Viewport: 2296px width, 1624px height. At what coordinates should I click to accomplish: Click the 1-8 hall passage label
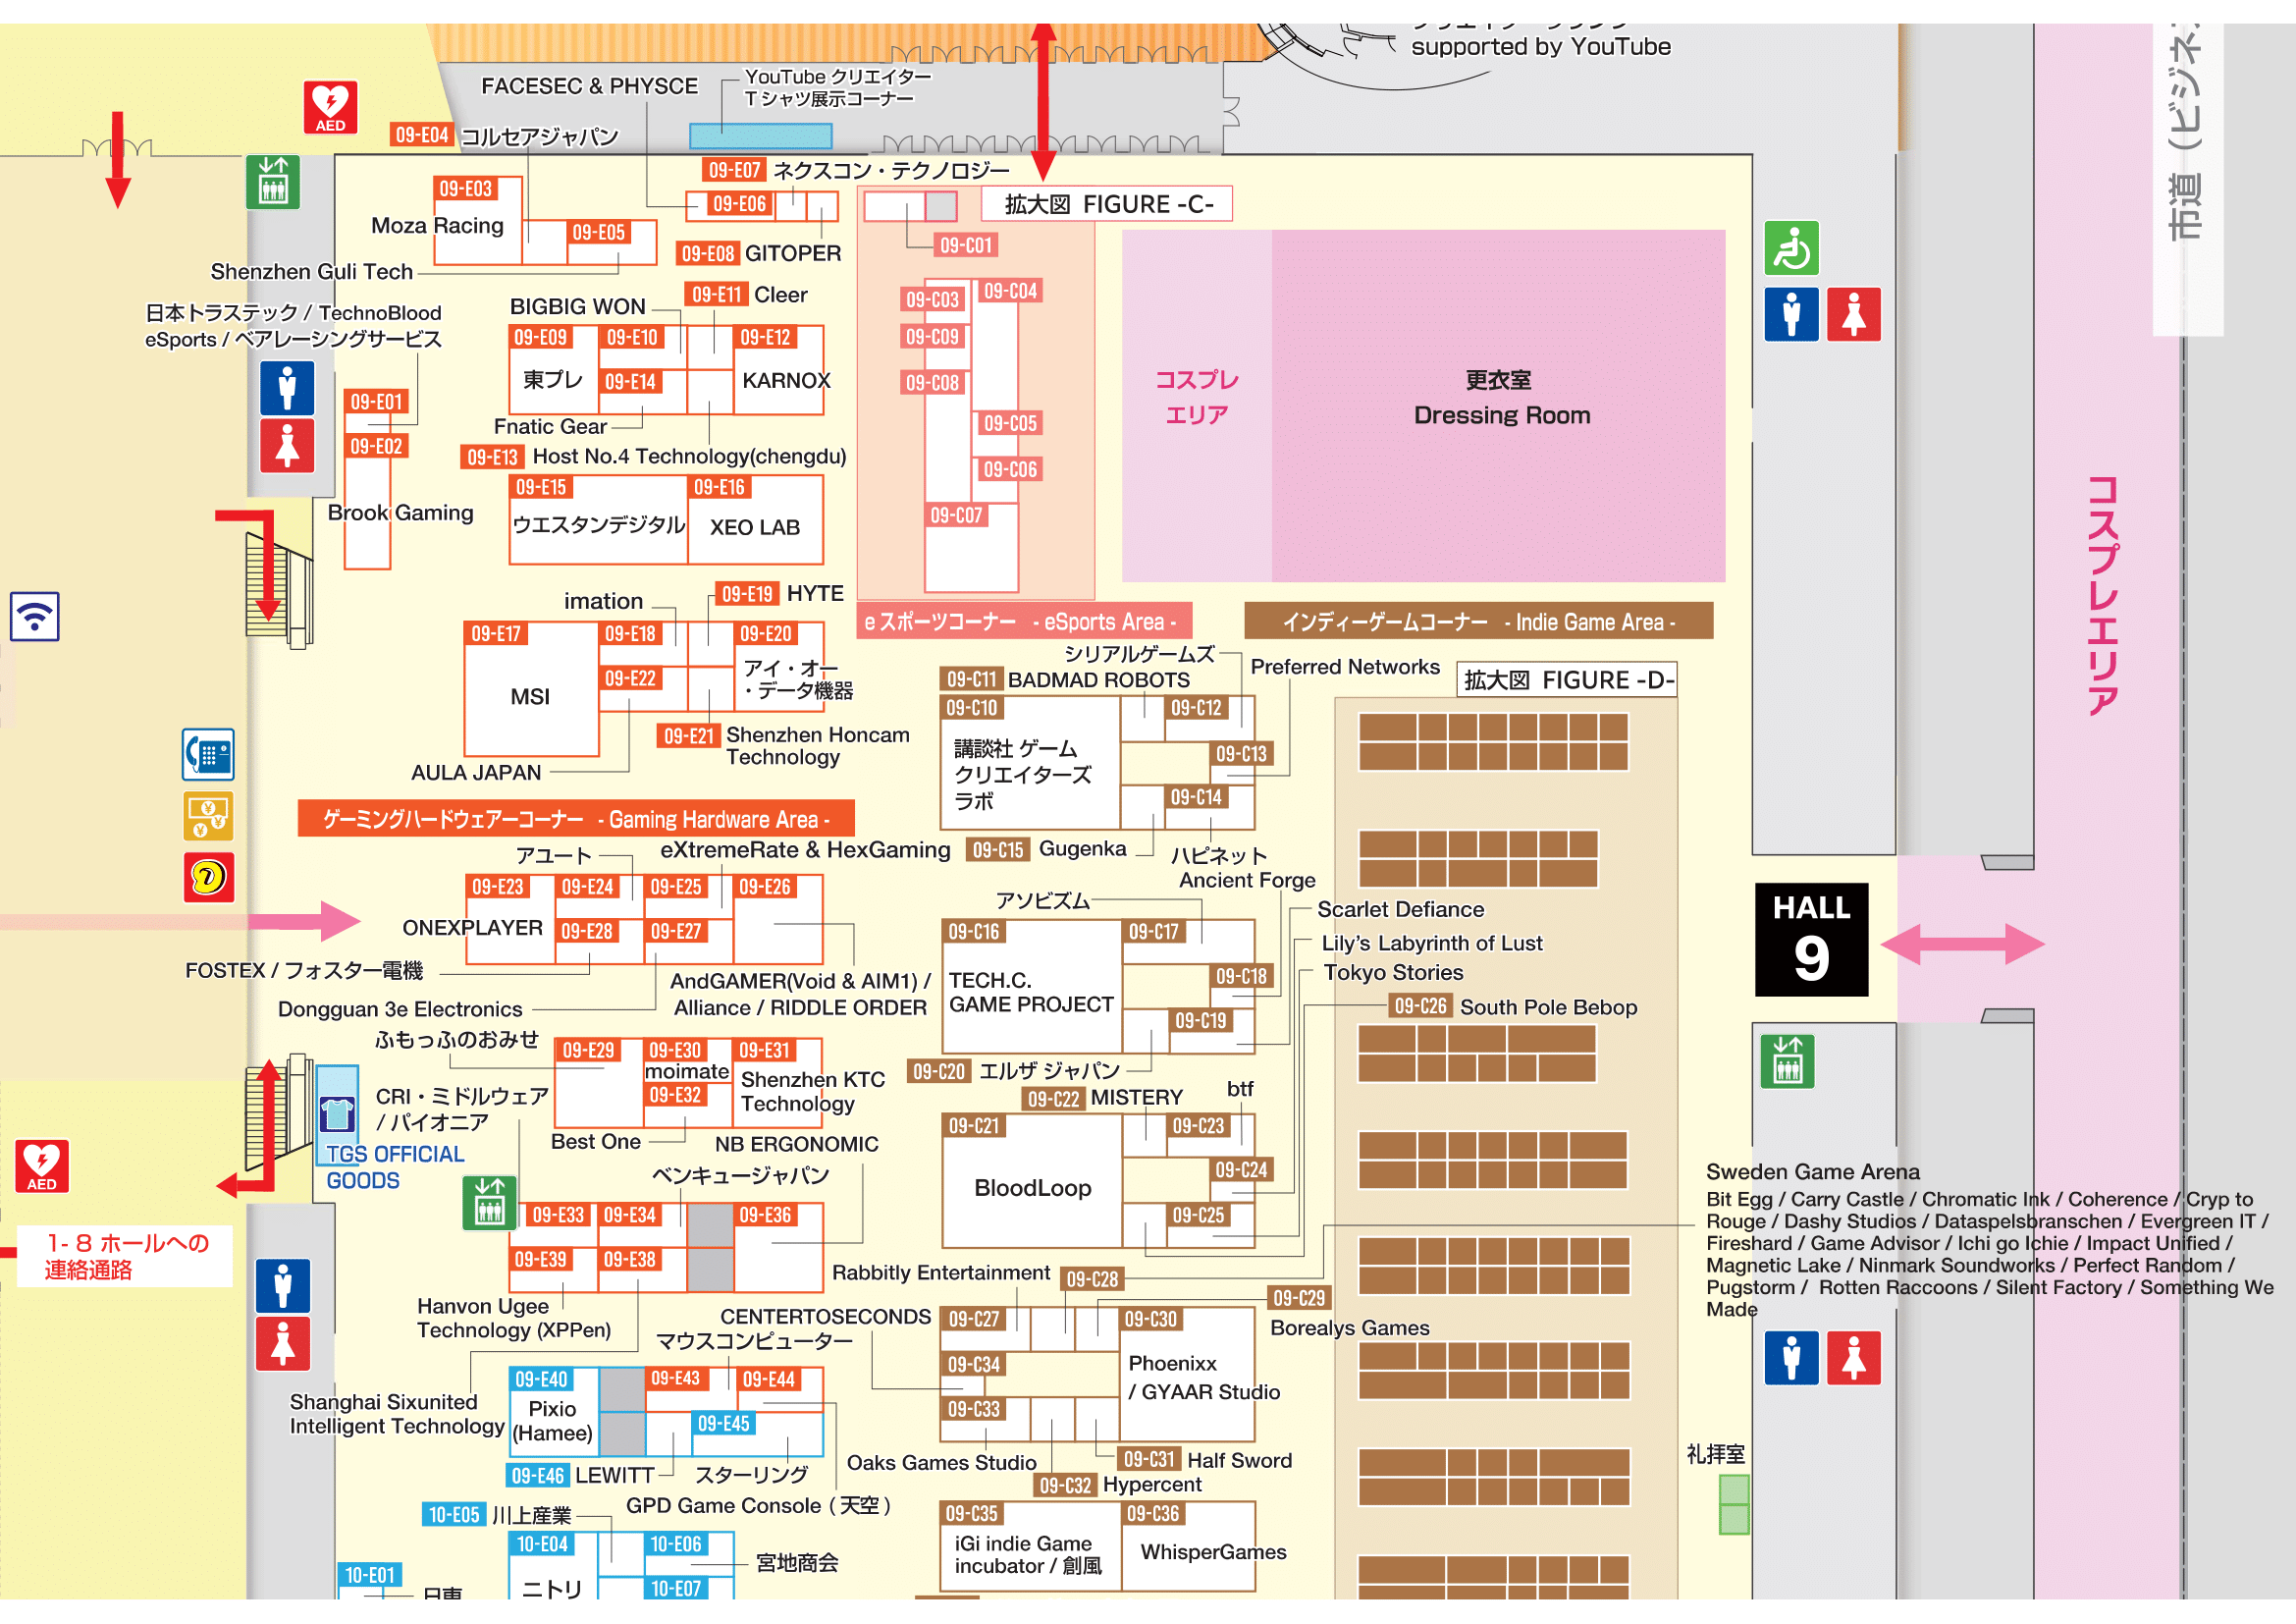(125, 1255)
